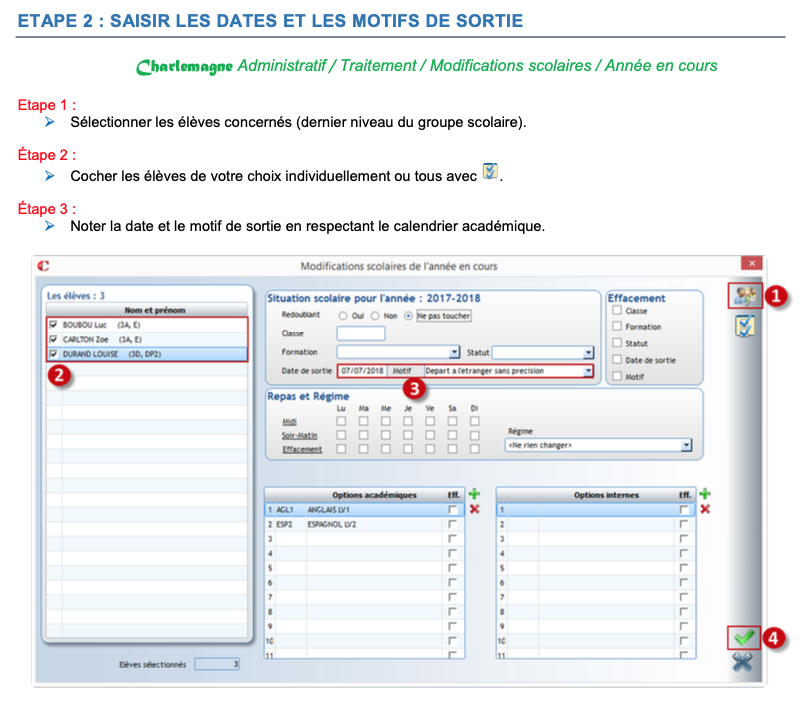Click the select students icon at top right
This screenshot has height=709, width=810.
click(x=742, y=296)
